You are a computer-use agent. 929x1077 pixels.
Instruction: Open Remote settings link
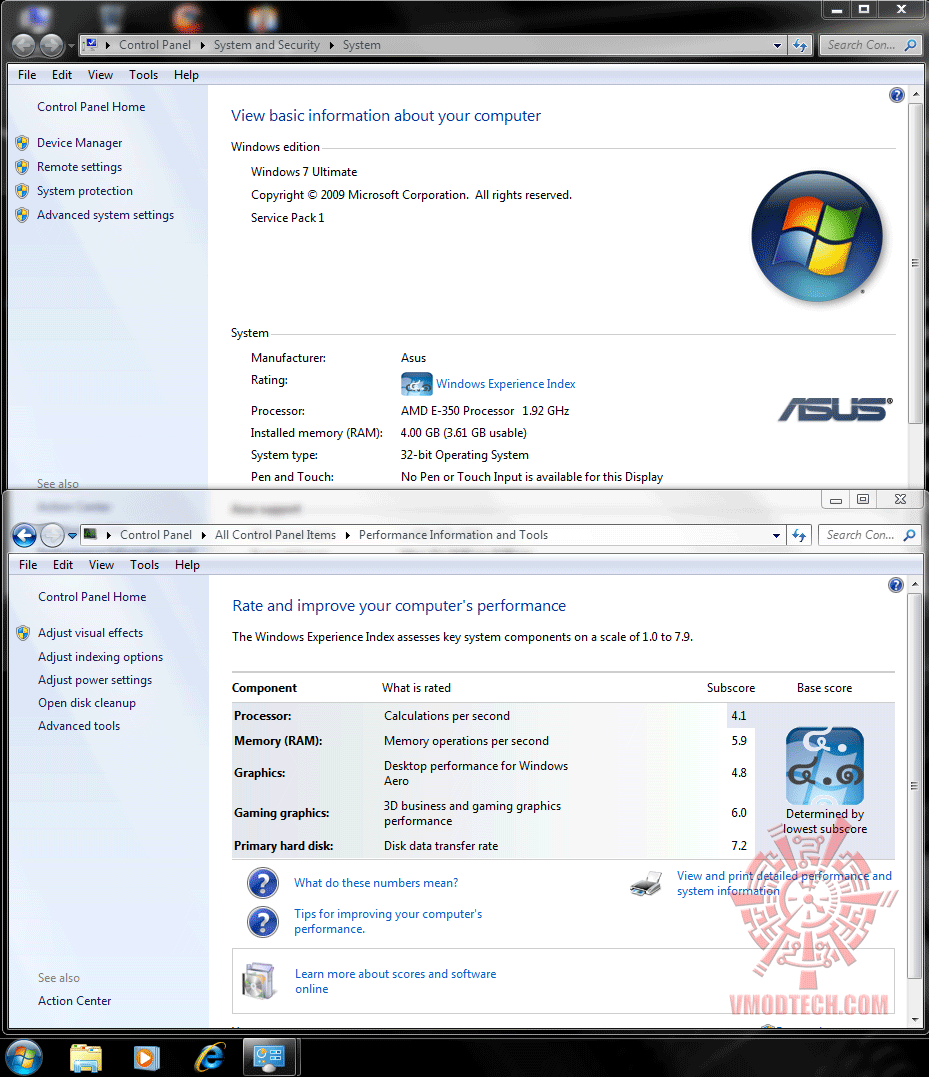(x=80, y=167)
